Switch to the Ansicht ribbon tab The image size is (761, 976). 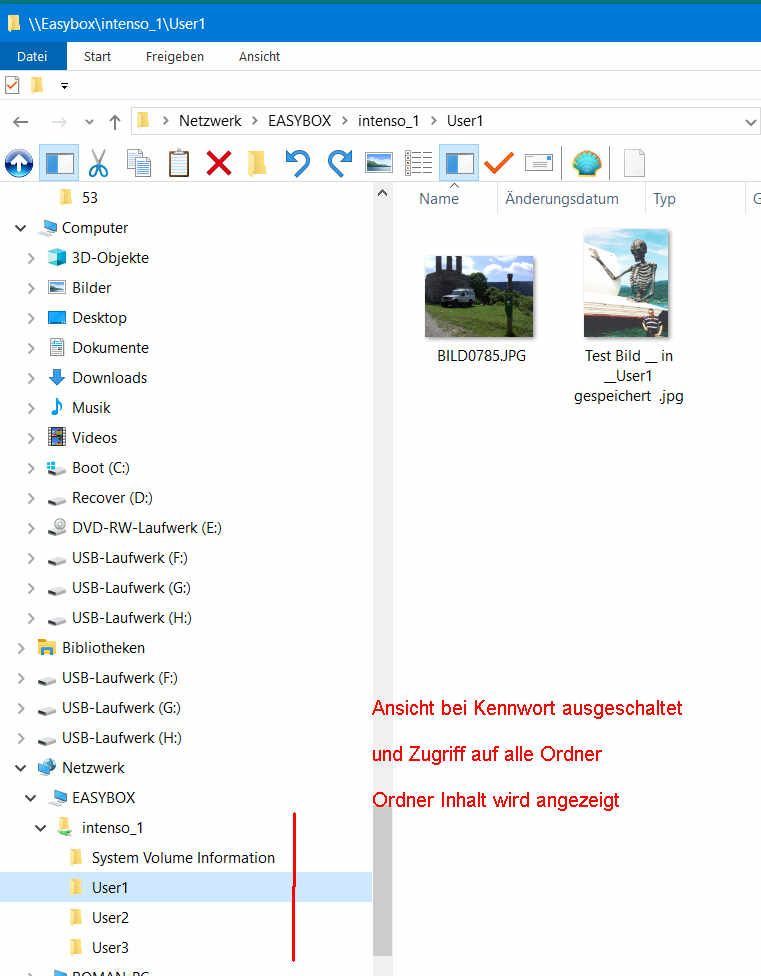(259, 56)
